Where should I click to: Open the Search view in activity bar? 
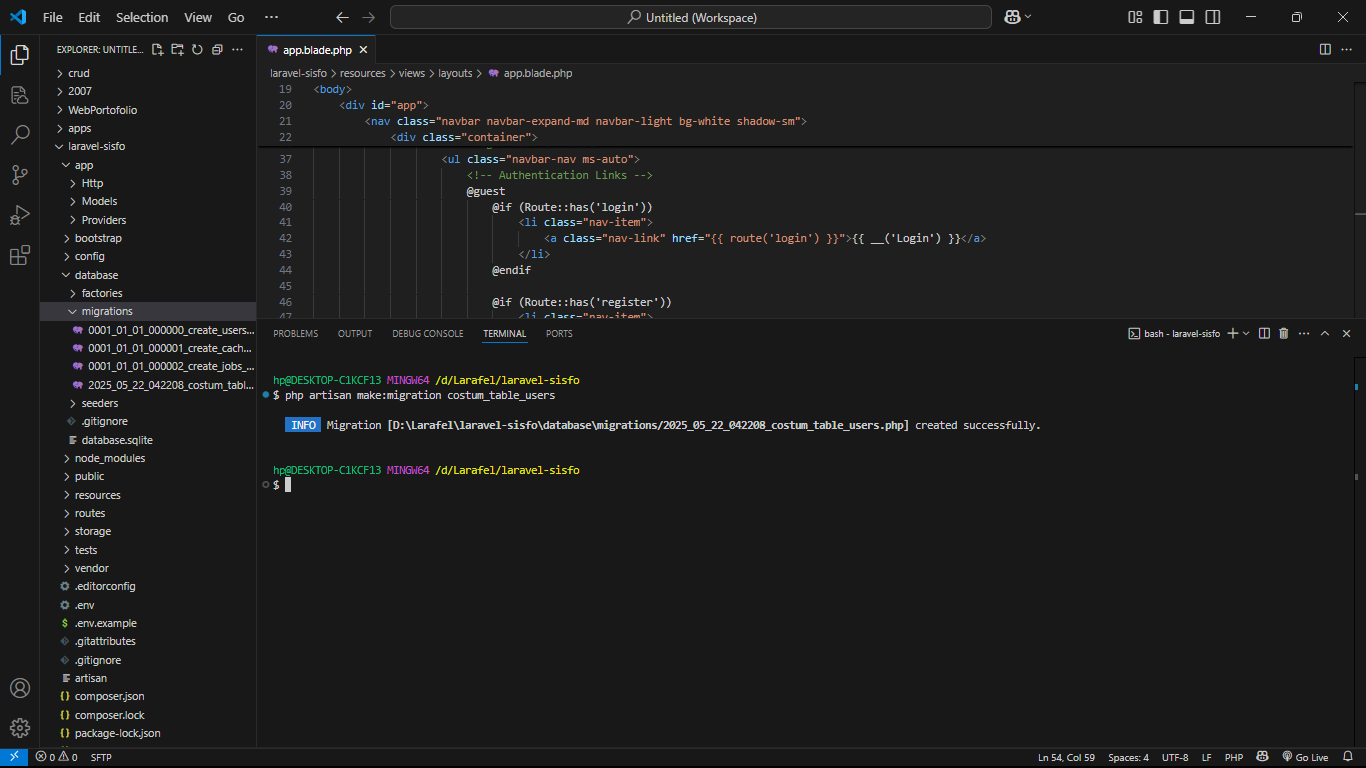pyautogui.click(x=20, y=135)
